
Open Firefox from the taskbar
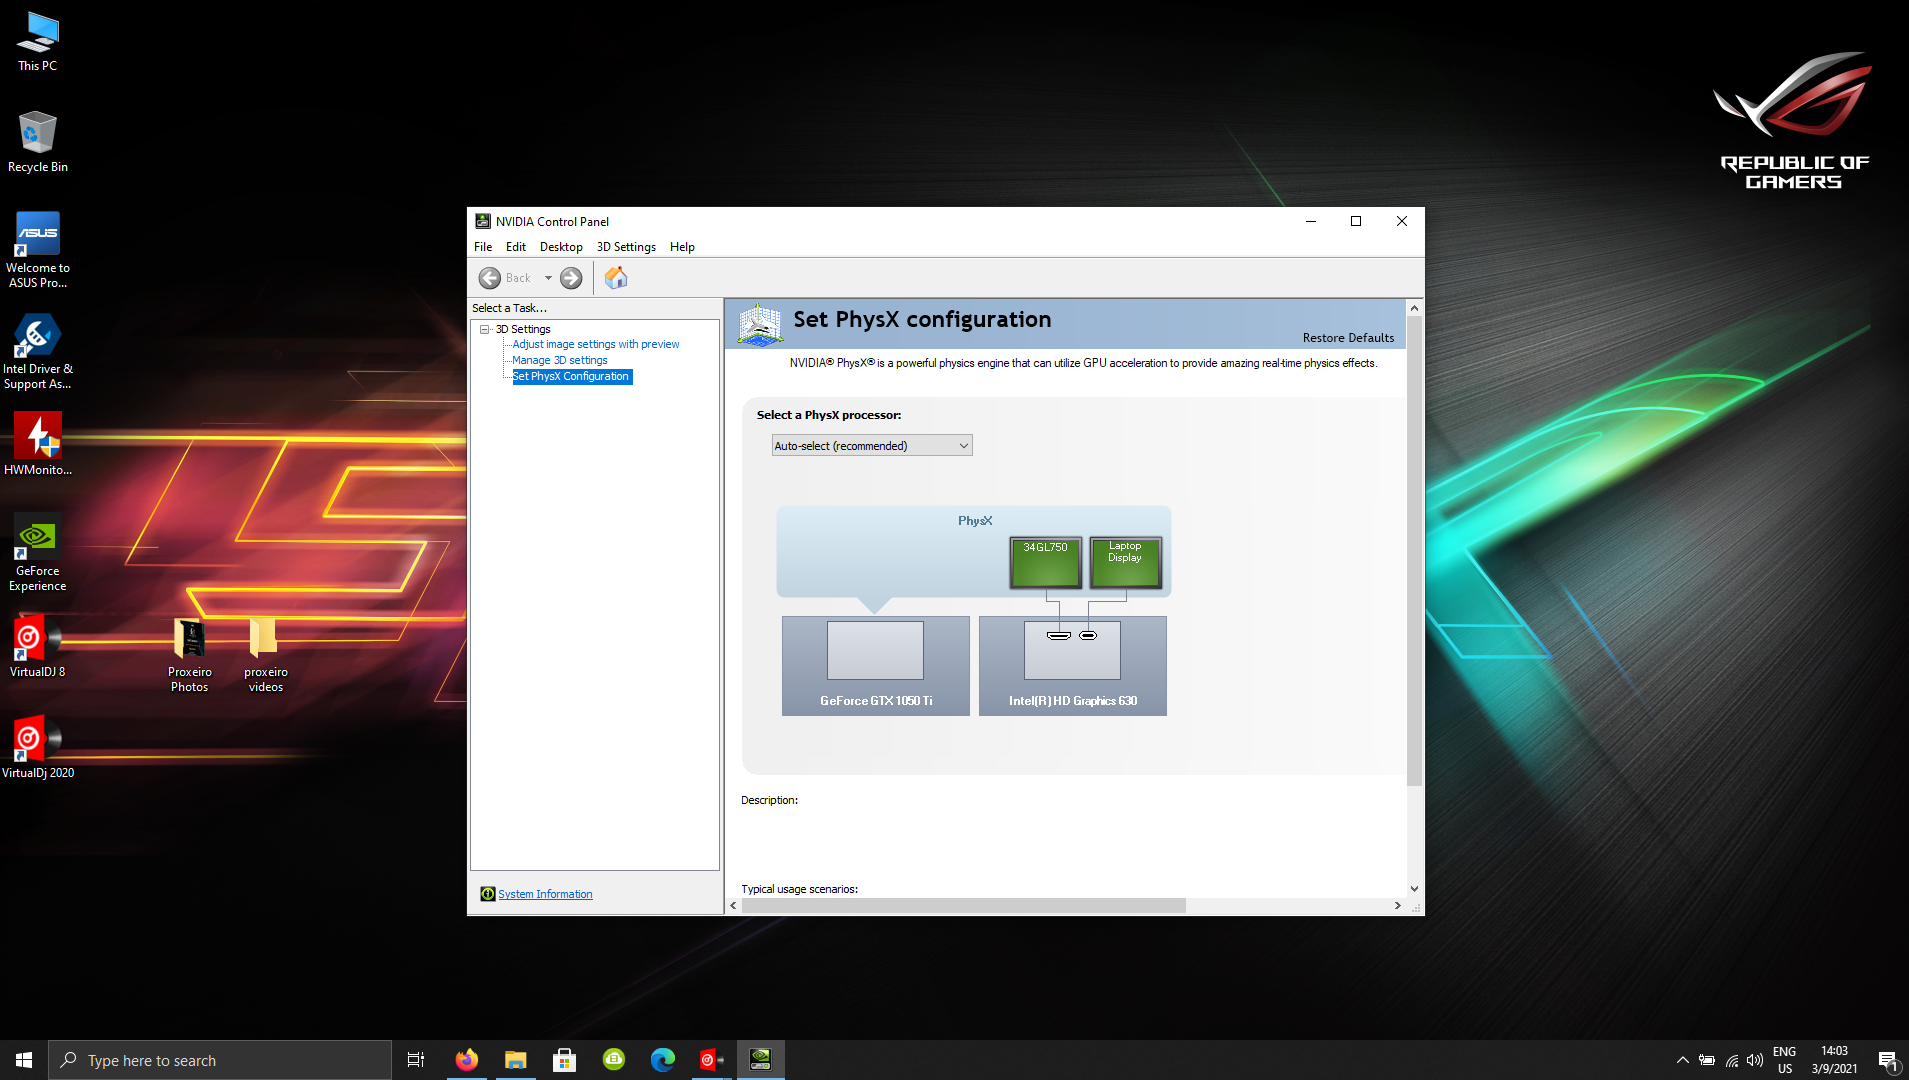coord(466,1060)
